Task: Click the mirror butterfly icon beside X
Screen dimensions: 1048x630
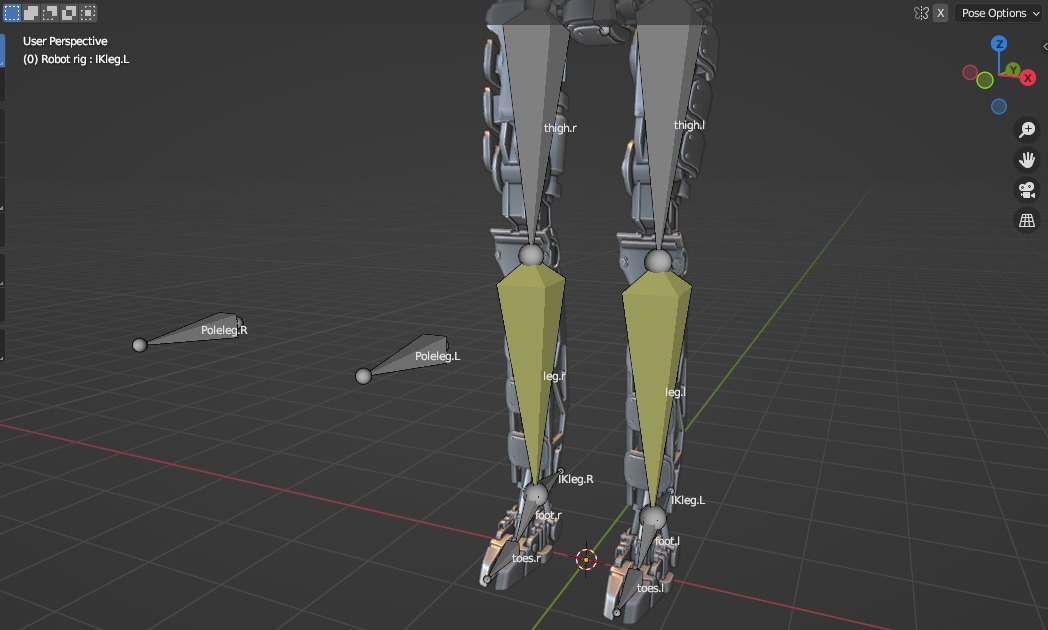Action: [921, 13]
